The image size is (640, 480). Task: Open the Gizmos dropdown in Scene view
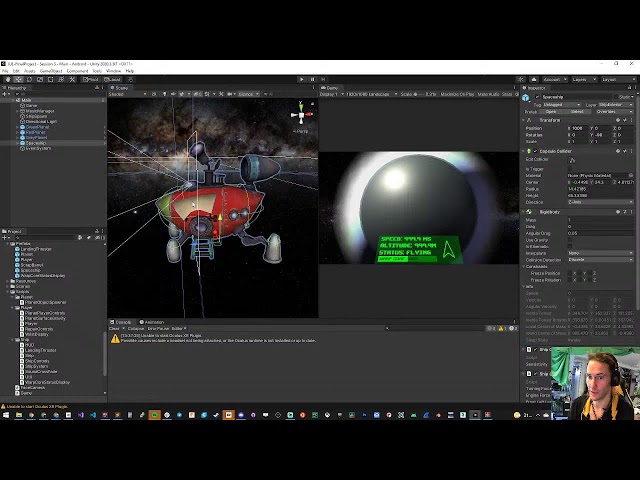249,94
